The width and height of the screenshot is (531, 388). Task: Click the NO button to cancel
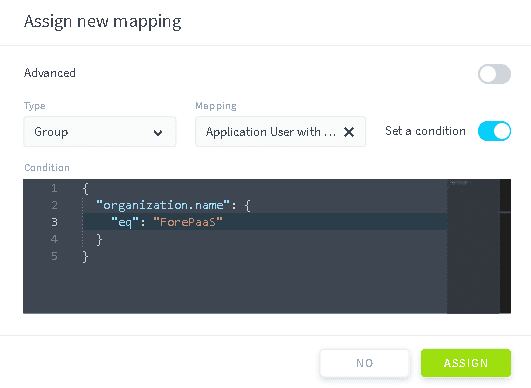coord(365,363)
